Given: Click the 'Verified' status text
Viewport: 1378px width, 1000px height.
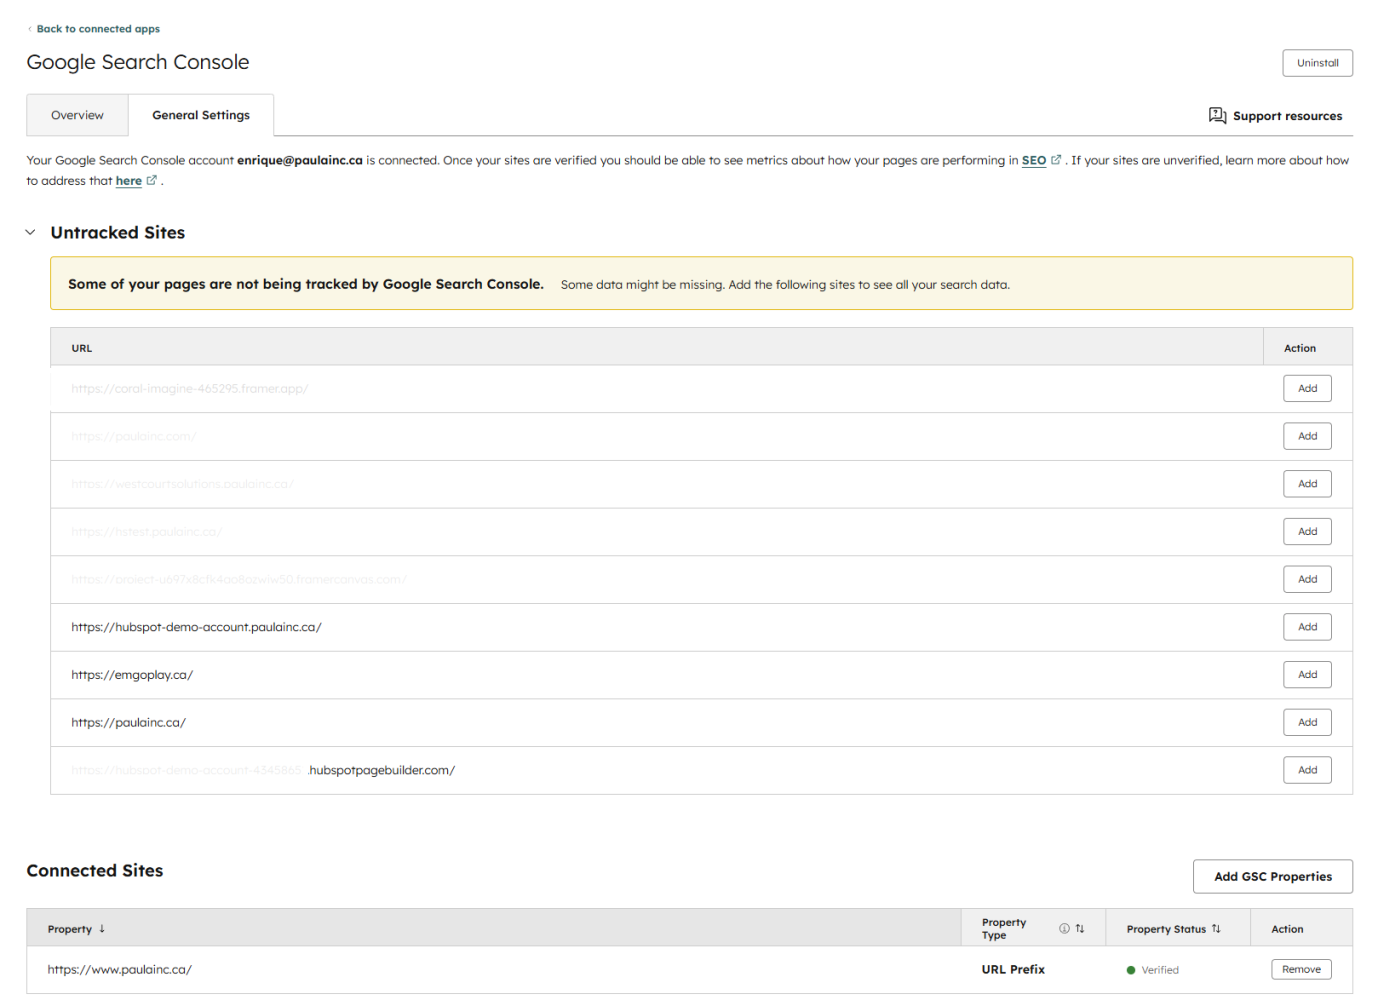Looking at the screenshot, I should point(1160,970).
